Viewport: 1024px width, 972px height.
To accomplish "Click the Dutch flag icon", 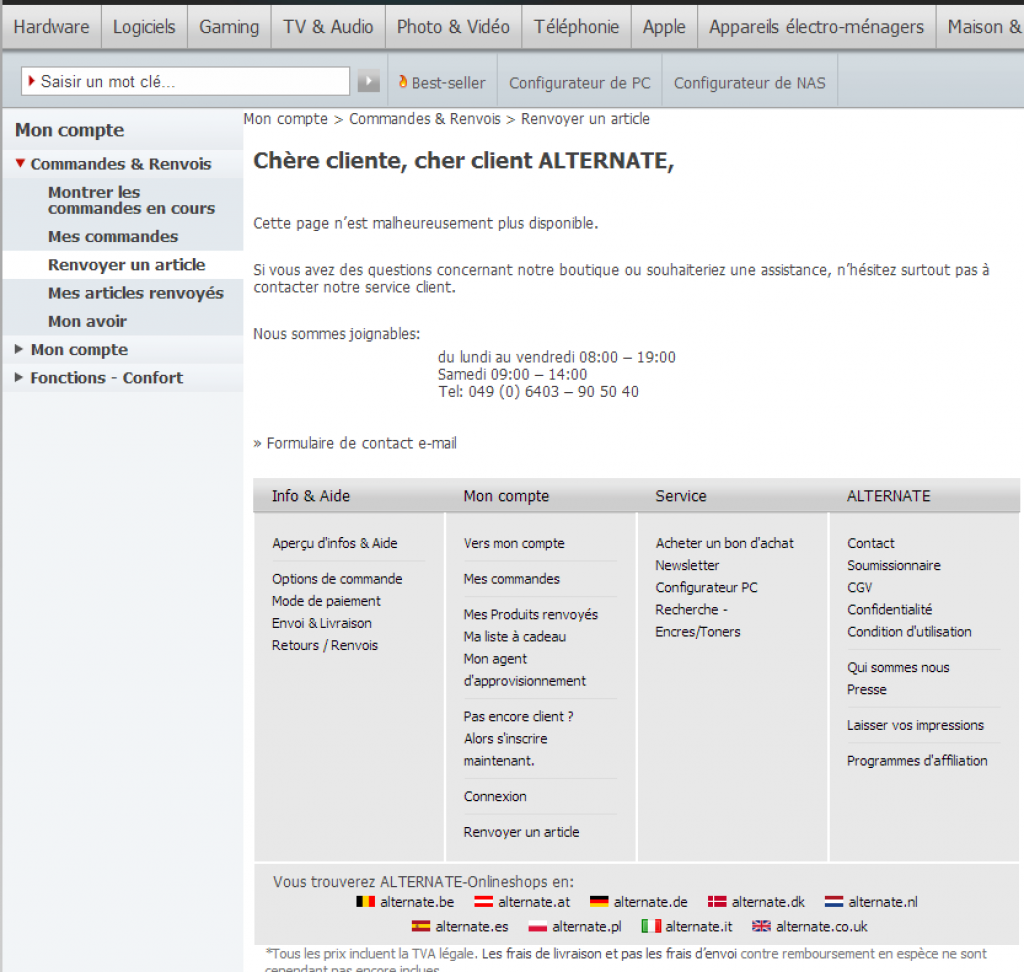I will (834, 901).
